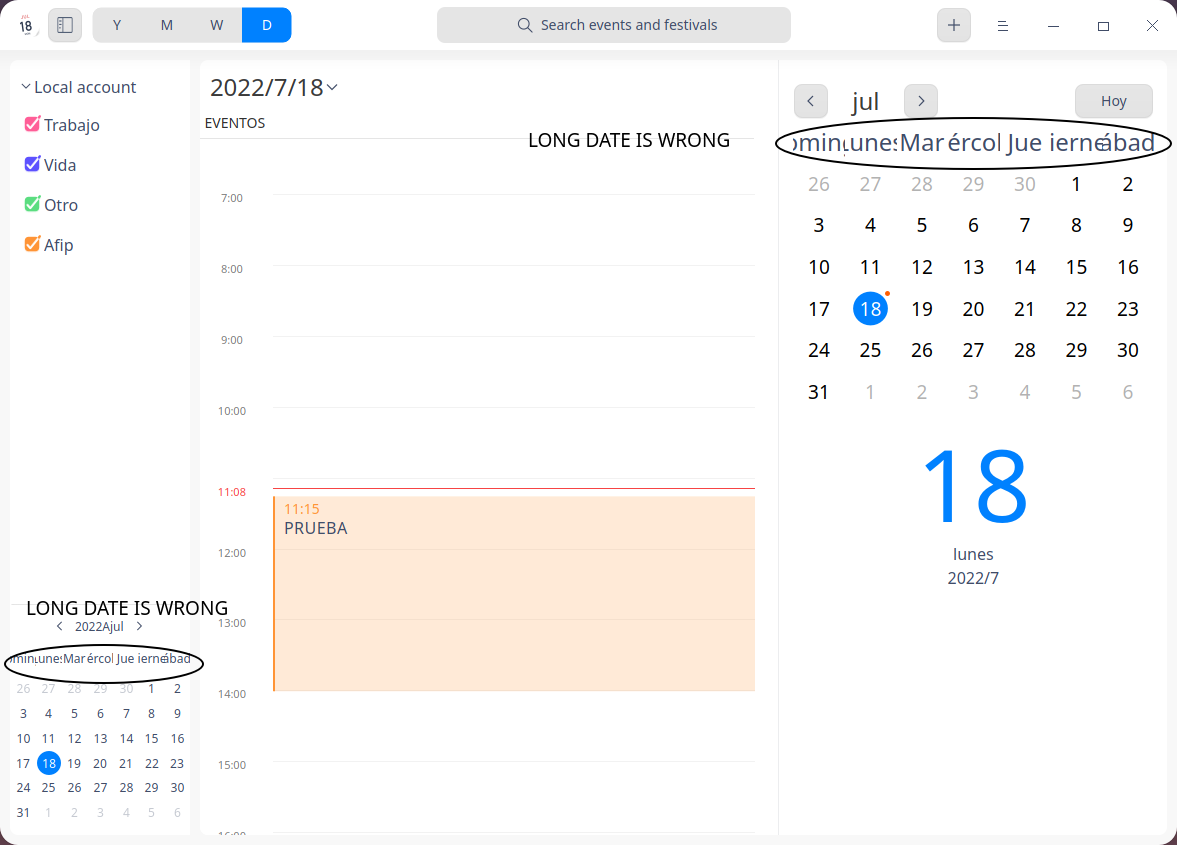1177x845 pixels.
Task: Click greyed day 6 of next month, right calendar
Action: point(1127,392)
